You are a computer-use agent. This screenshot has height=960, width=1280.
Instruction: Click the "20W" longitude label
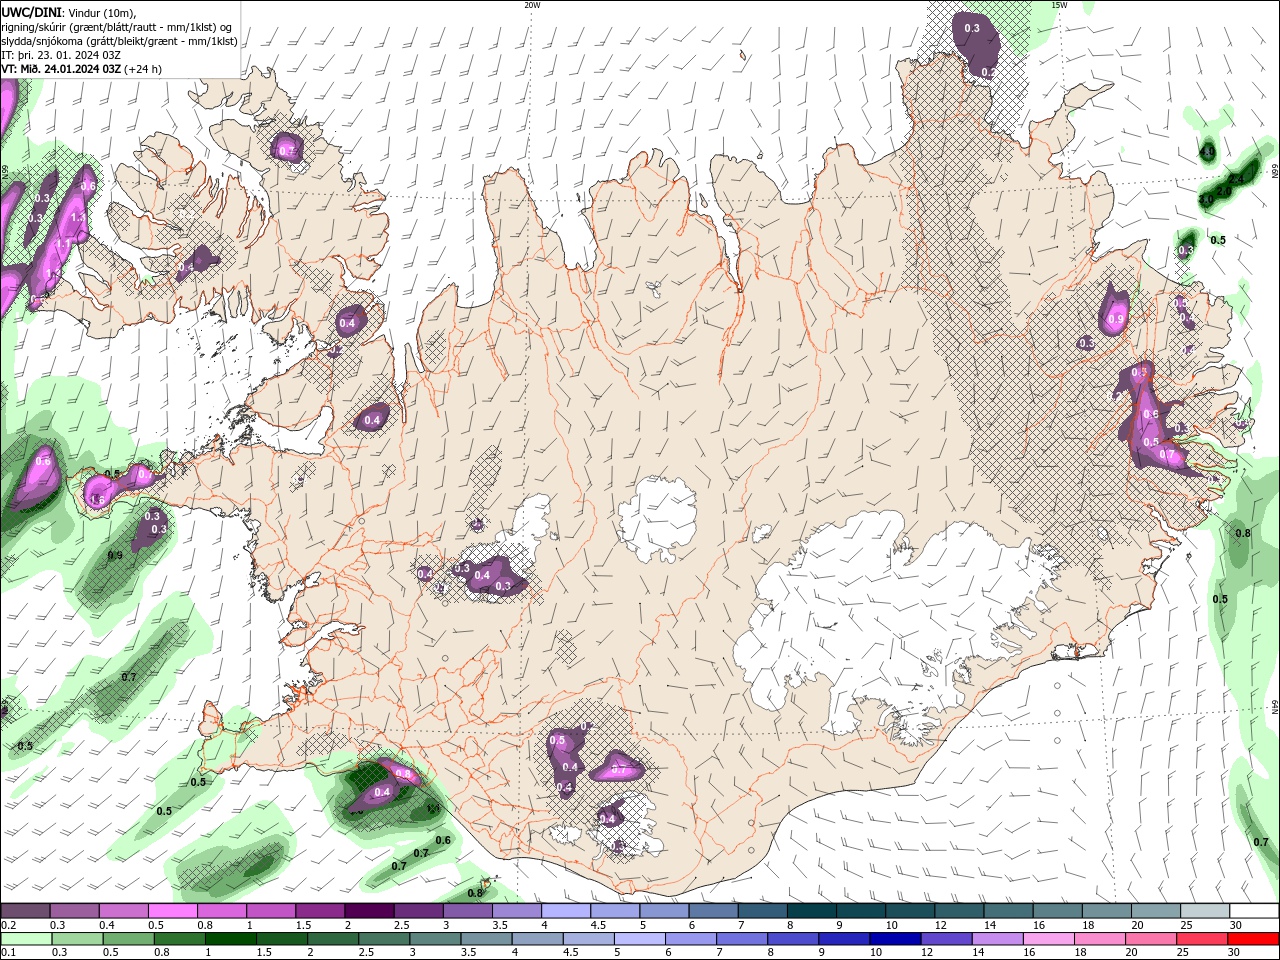[531, 5]
